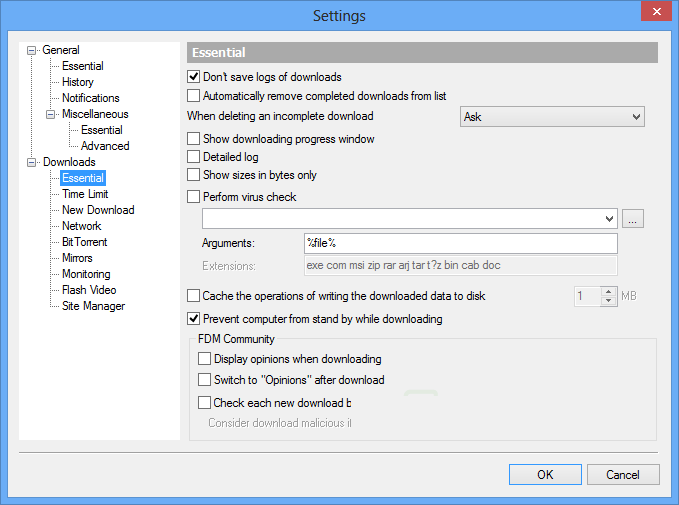Click the browse button for virus checker
The image size is (679, 505).
[x=632, y=218]
